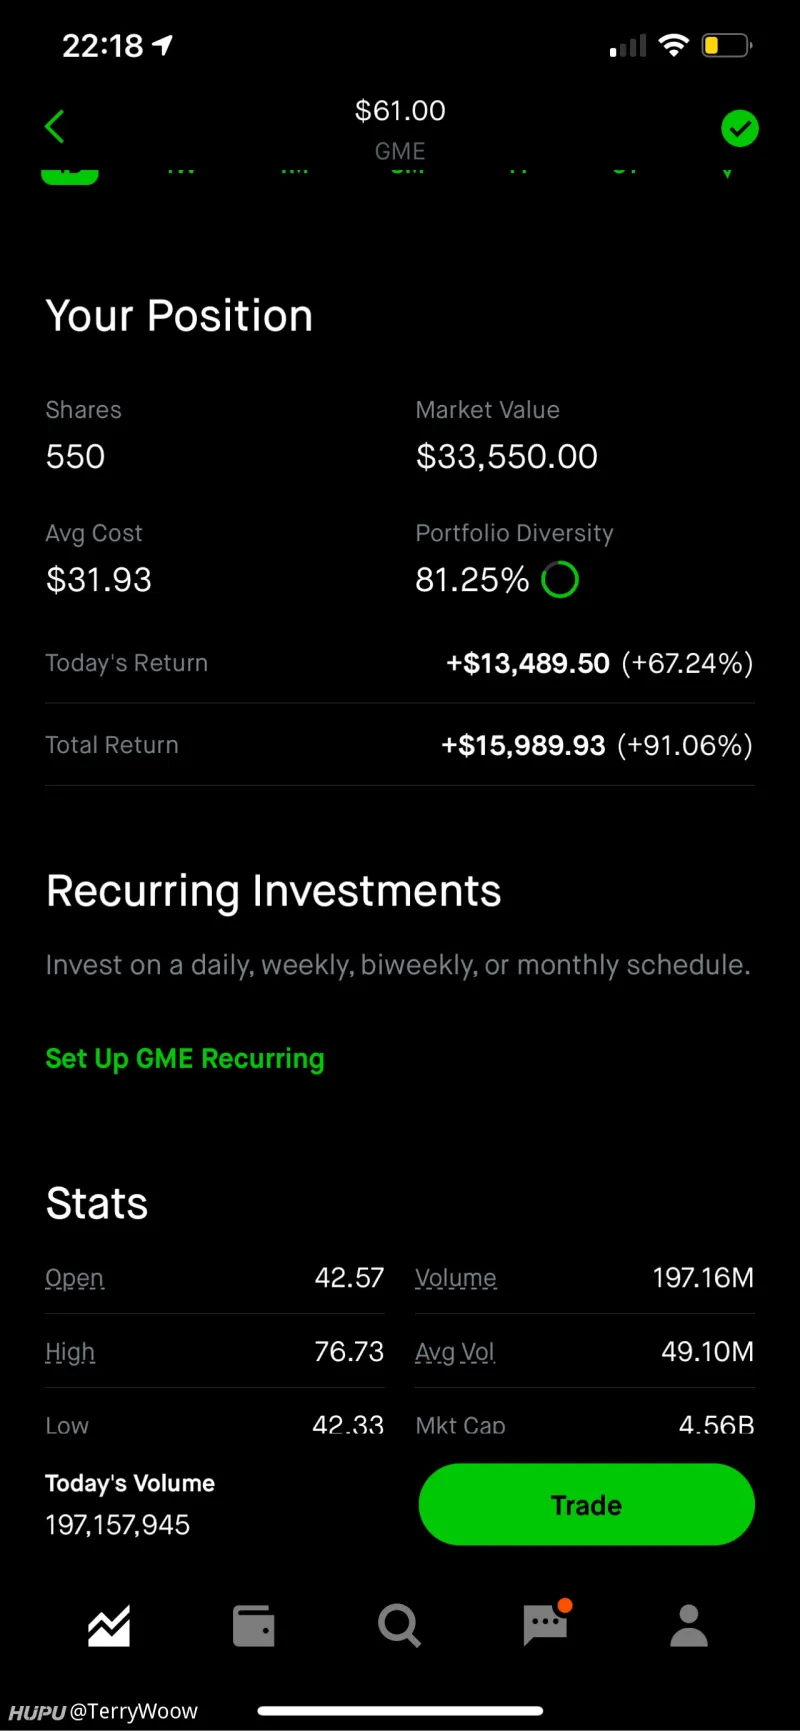The height and width of the screenshot is (1731, 800).
Task: Tap the High stat label
Action: coord(70,1352)
